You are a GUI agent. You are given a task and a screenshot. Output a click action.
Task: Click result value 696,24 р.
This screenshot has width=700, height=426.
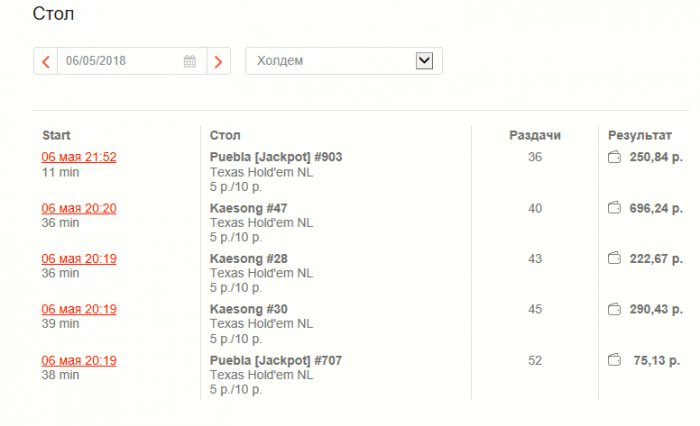[x=656, y=209]
